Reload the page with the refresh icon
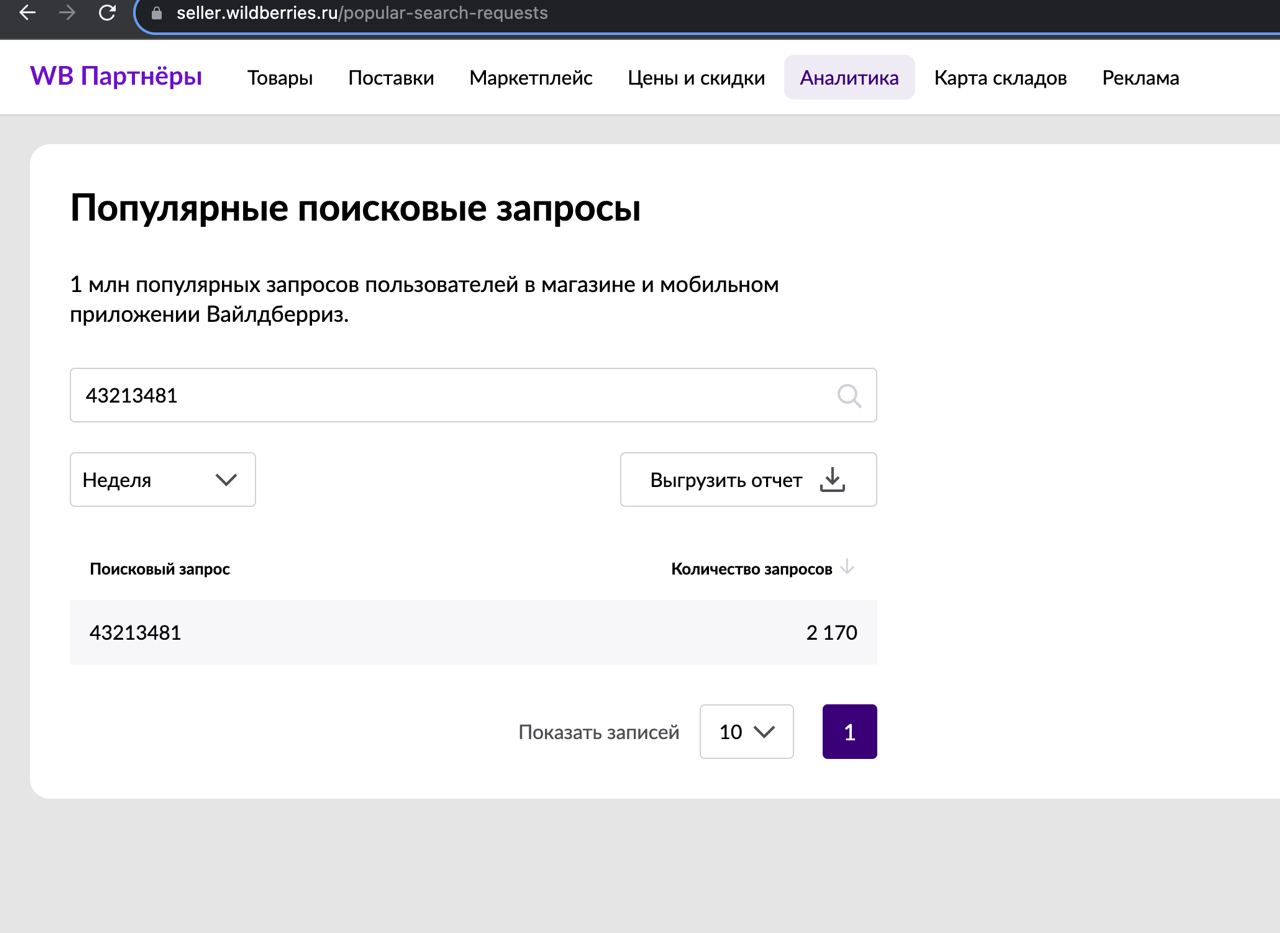Image resolution: width=1280 pixels, height=933 pixels. coord(107,13)
